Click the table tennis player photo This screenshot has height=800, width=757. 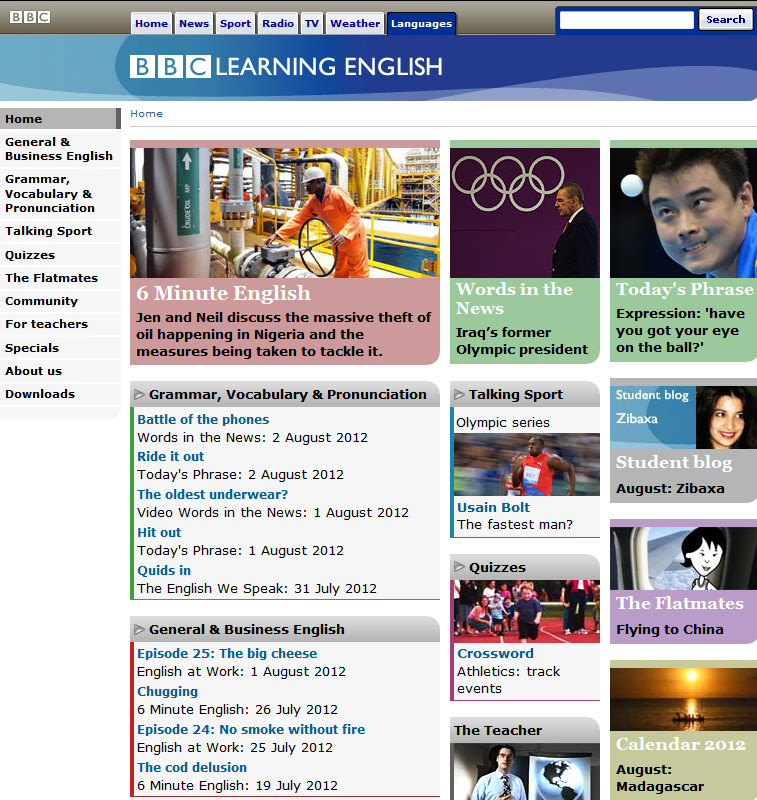pos(684,213)
